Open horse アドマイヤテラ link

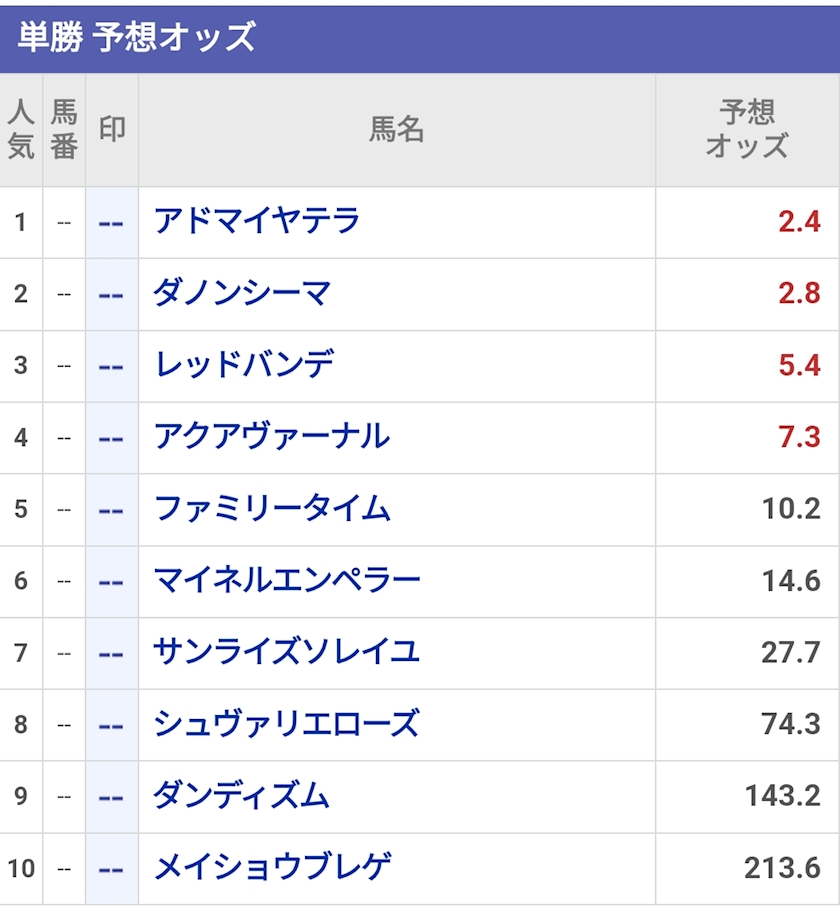pyautogui.click(x=257, y=222)
